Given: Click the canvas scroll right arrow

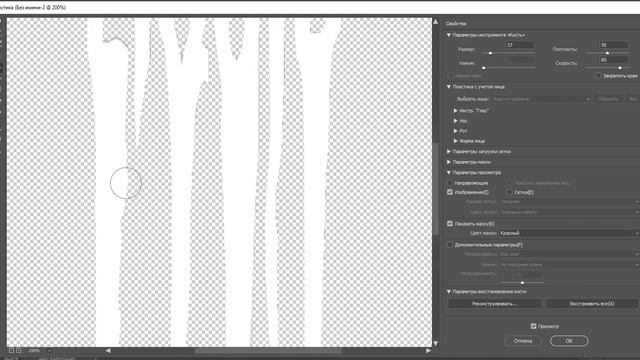Looking at the screenshot, I should 428,351.
